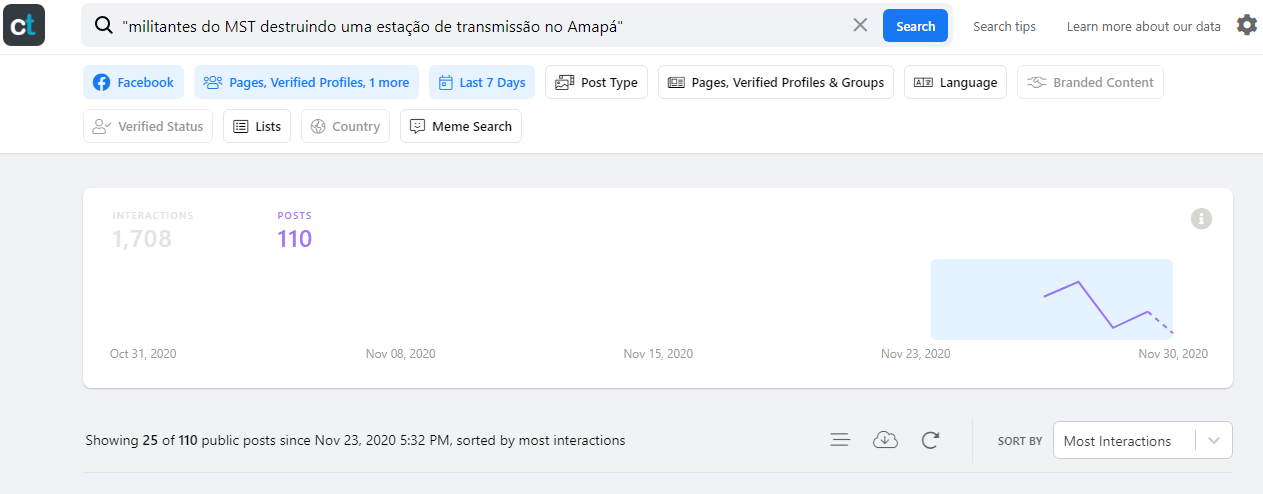Click the magnifying glass search icon
Image resolution: width=1263 pixels, height=494 pixels.
[103, 26]
